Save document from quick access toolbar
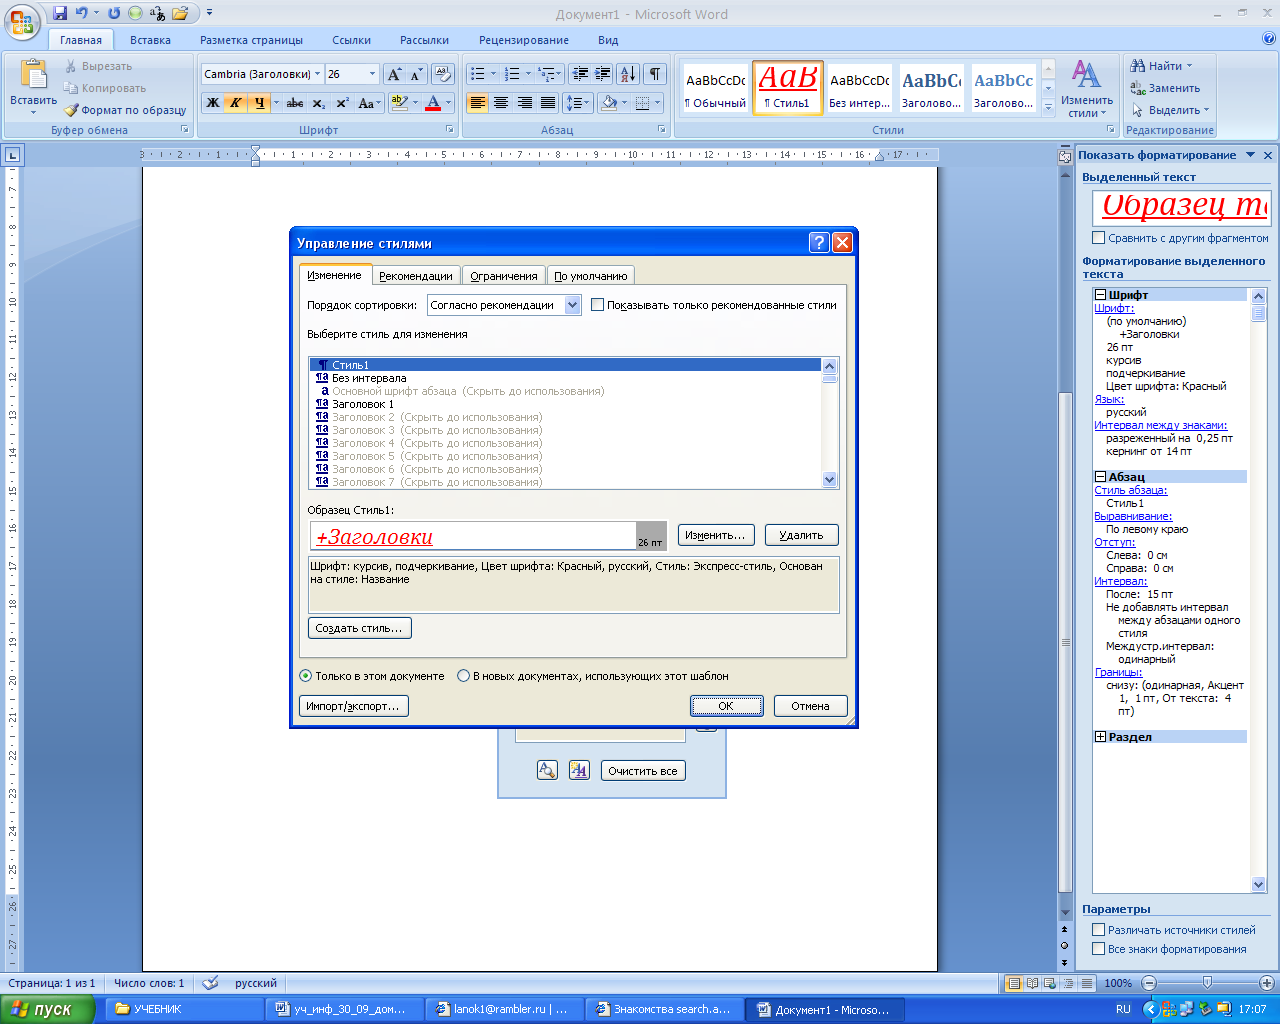This screenshot has height=1024, width=1280. pos(60,13)
